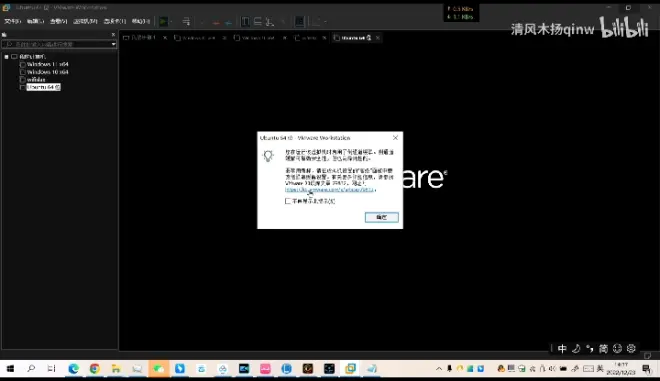
Task: Collapse the My Computer tree node
Action: tap(6, 56)
